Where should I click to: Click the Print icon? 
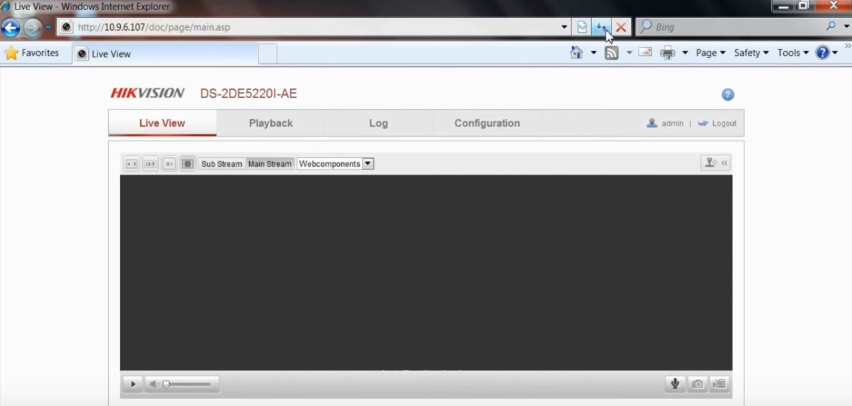coord(667,53)
